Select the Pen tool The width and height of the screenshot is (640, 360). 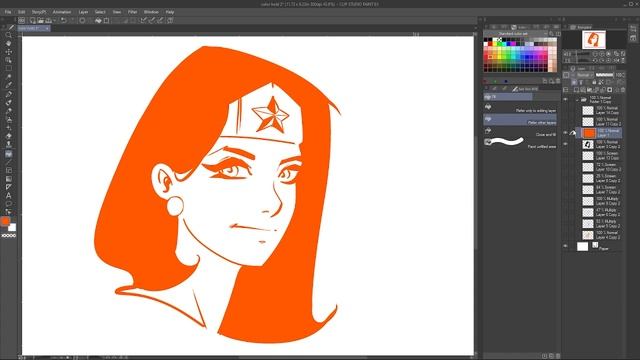(8, 94)
